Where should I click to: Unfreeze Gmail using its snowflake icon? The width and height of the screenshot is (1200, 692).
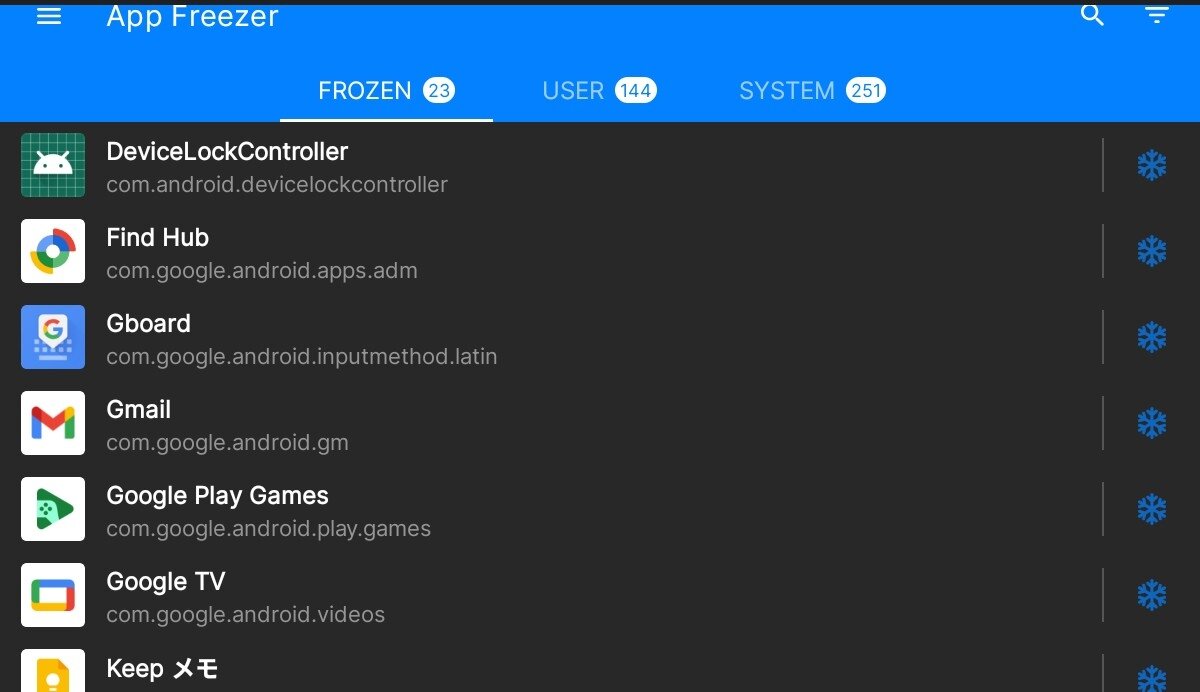(x=1152, y=423)
